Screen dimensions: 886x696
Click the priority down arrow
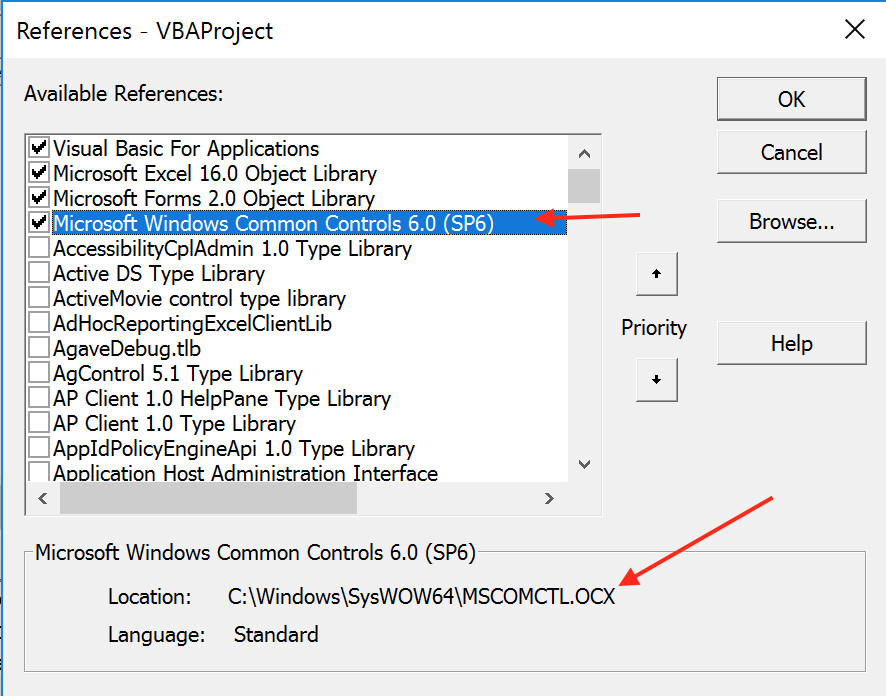[657, 380]
